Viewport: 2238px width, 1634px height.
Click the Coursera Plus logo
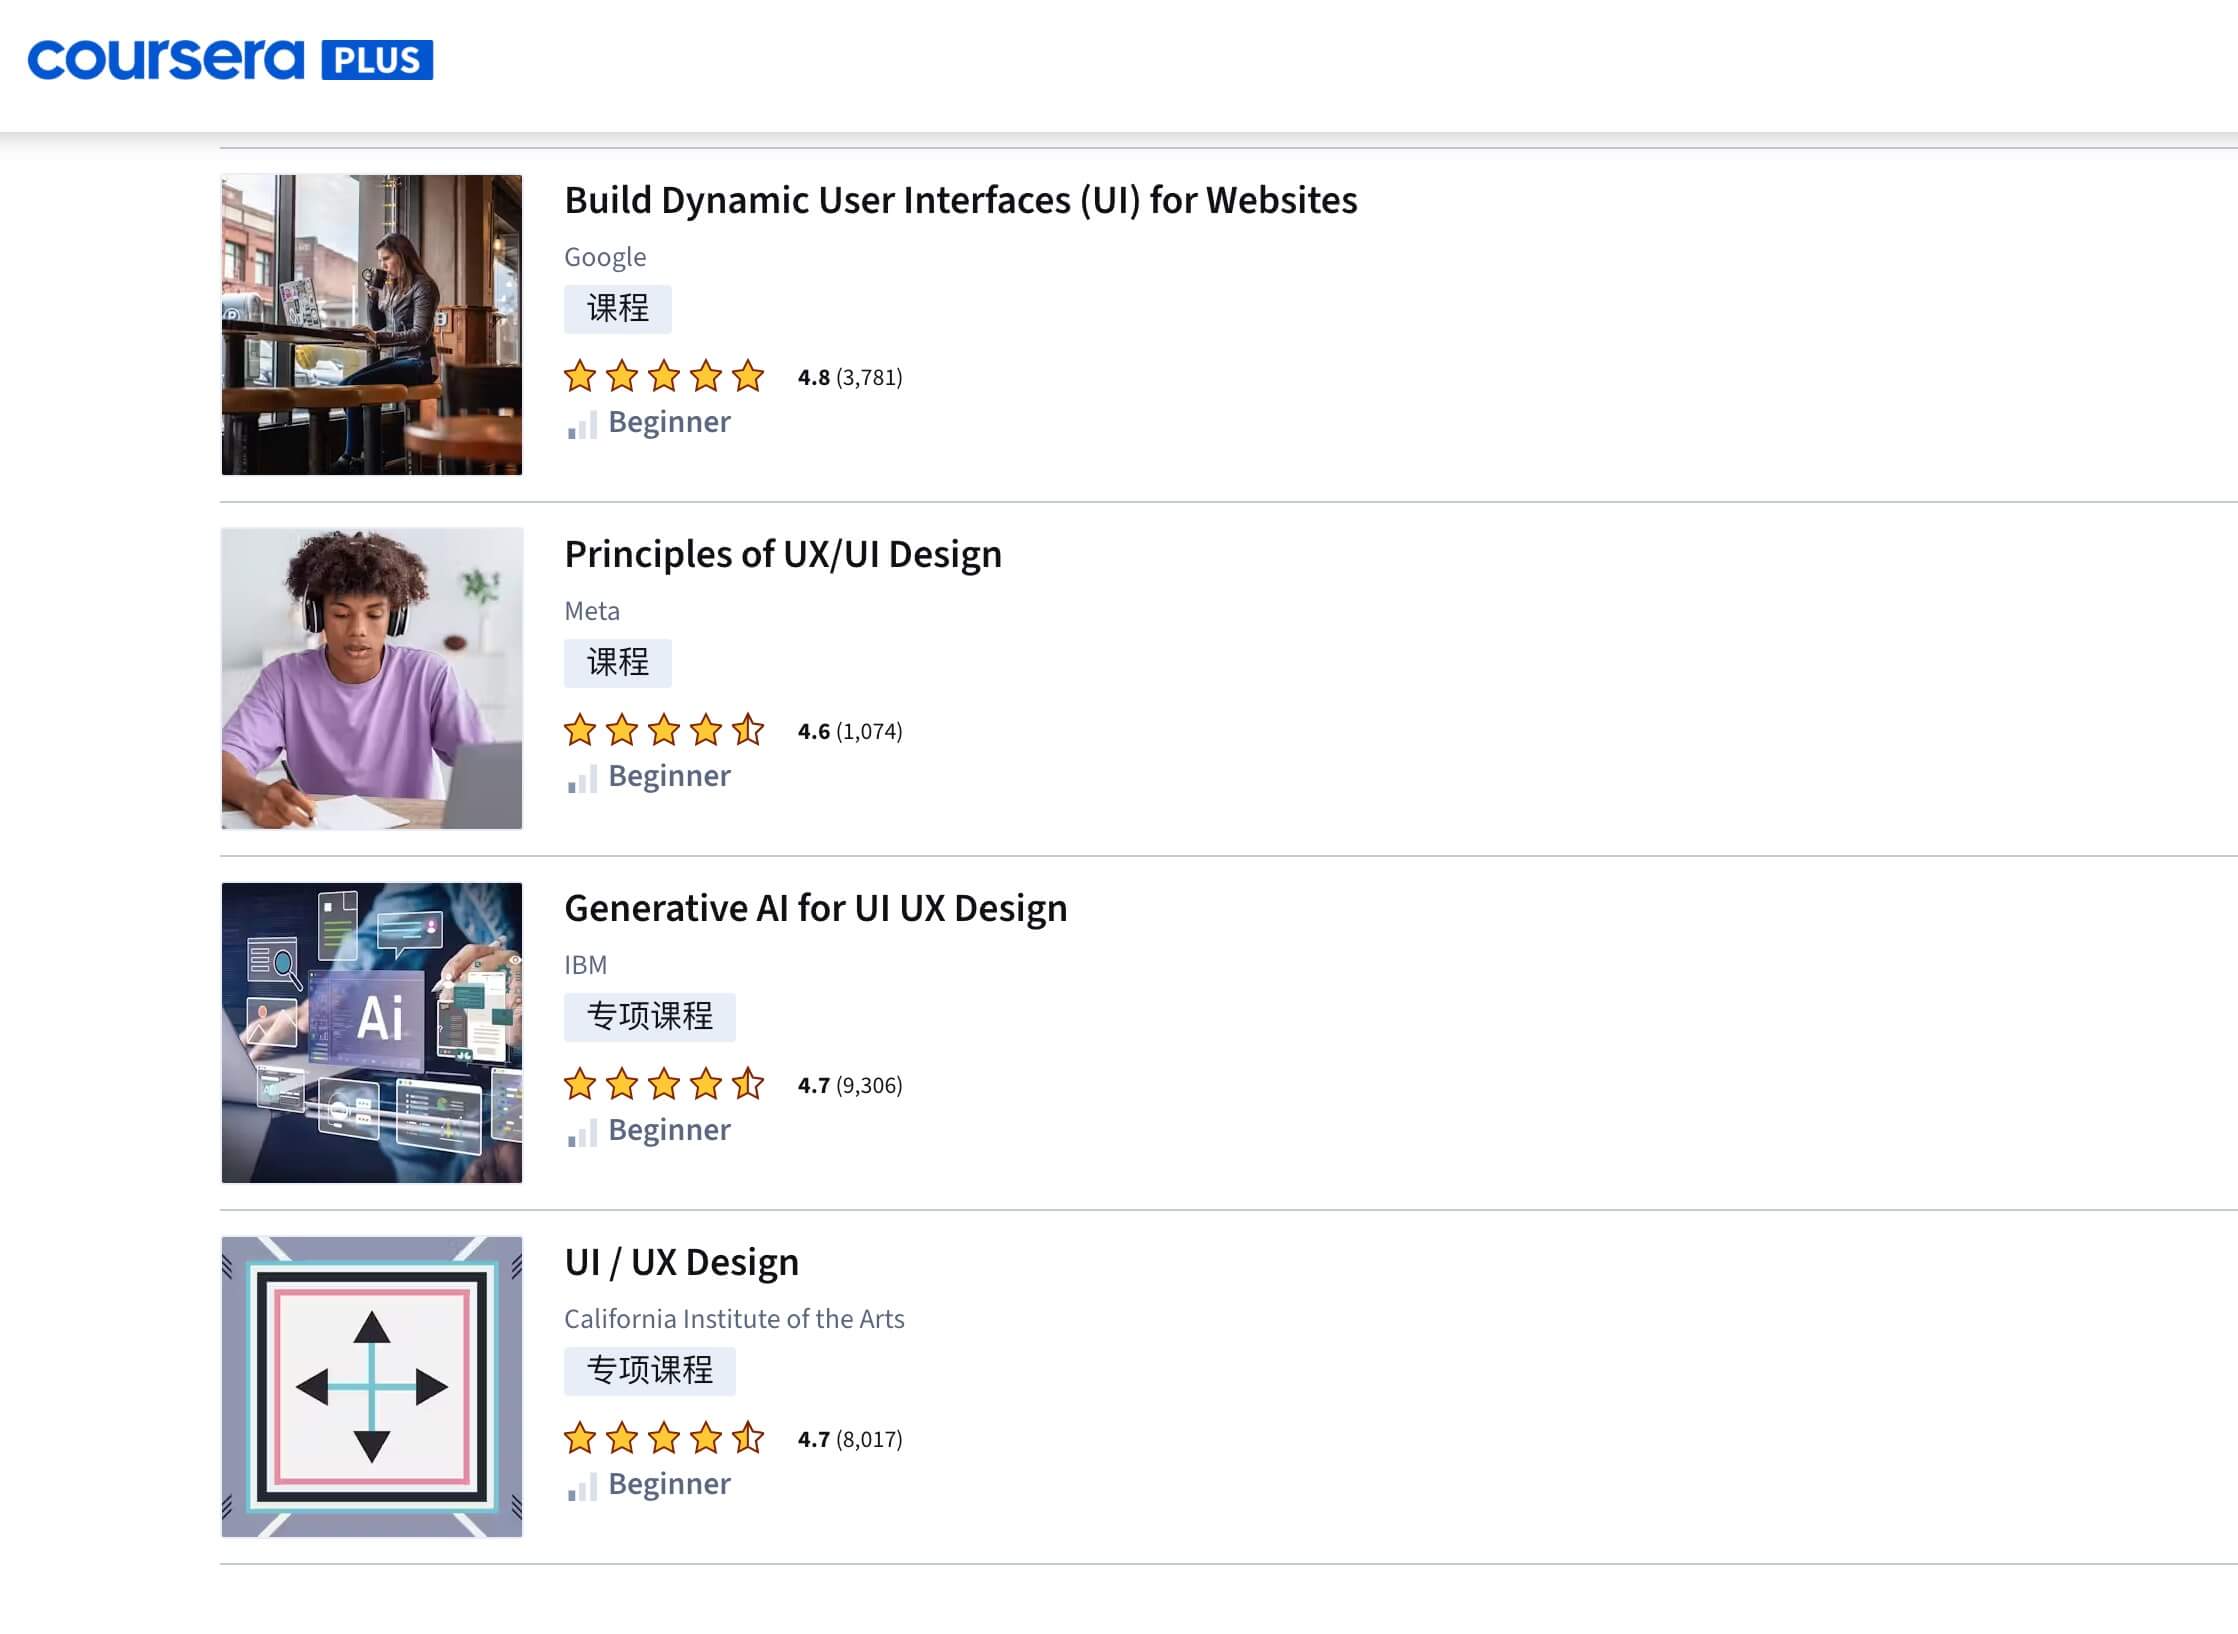(x=165, y=60)
